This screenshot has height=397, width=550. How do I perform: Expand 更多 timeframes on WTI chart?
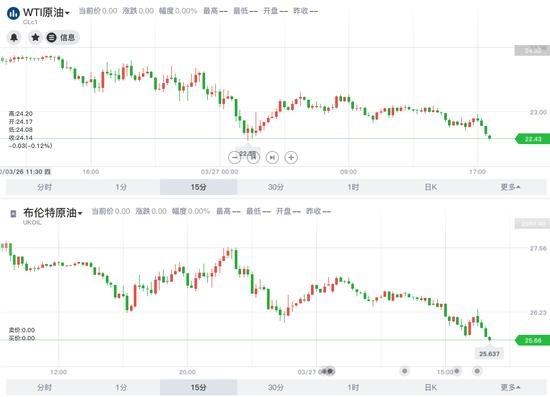[x=510, y=187]
